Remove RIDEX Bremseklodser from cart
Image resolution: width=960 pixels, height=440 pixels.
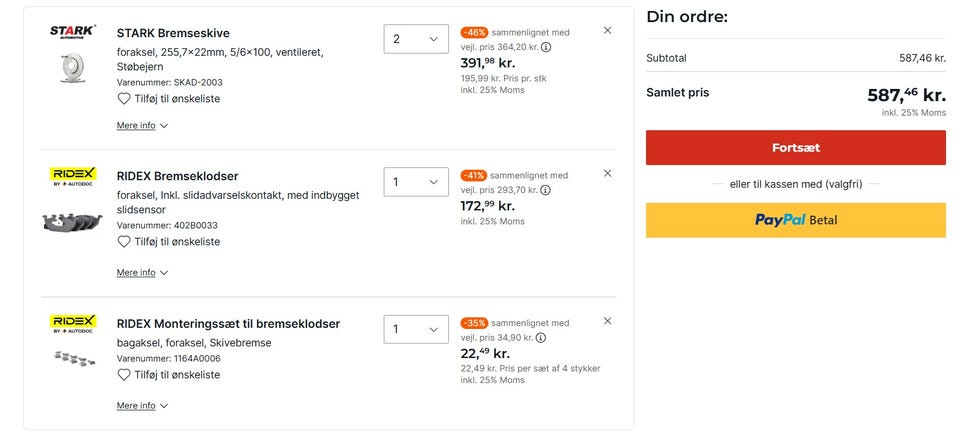[x=607, y=174]
